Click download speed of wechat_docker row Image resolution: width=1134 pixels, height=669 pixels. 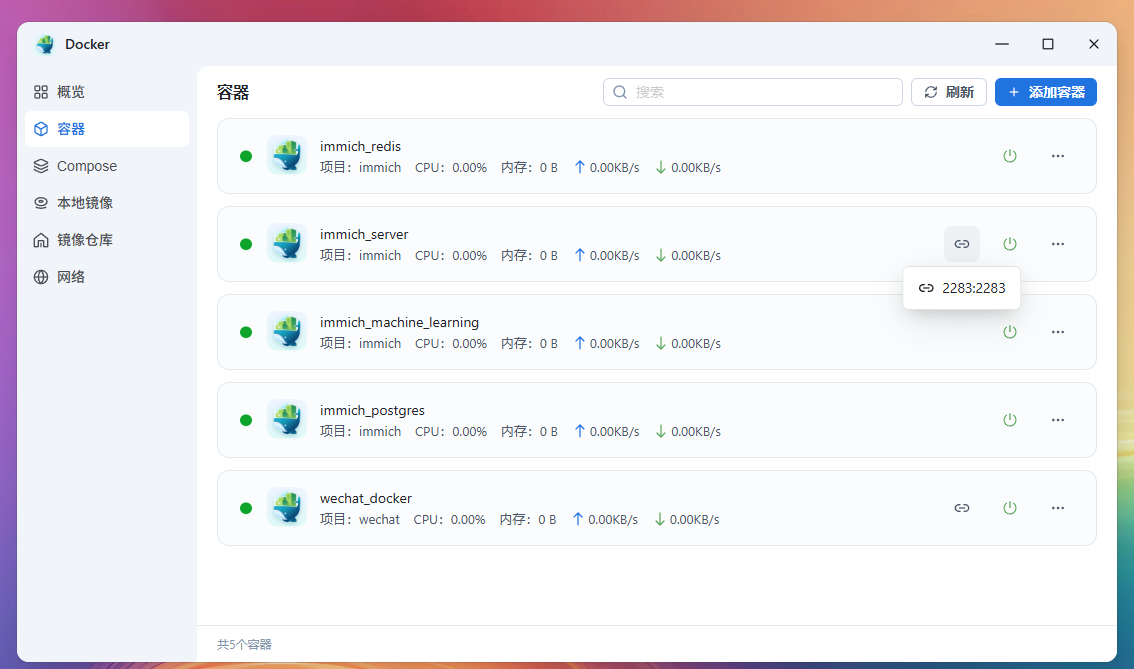(686, 519)
